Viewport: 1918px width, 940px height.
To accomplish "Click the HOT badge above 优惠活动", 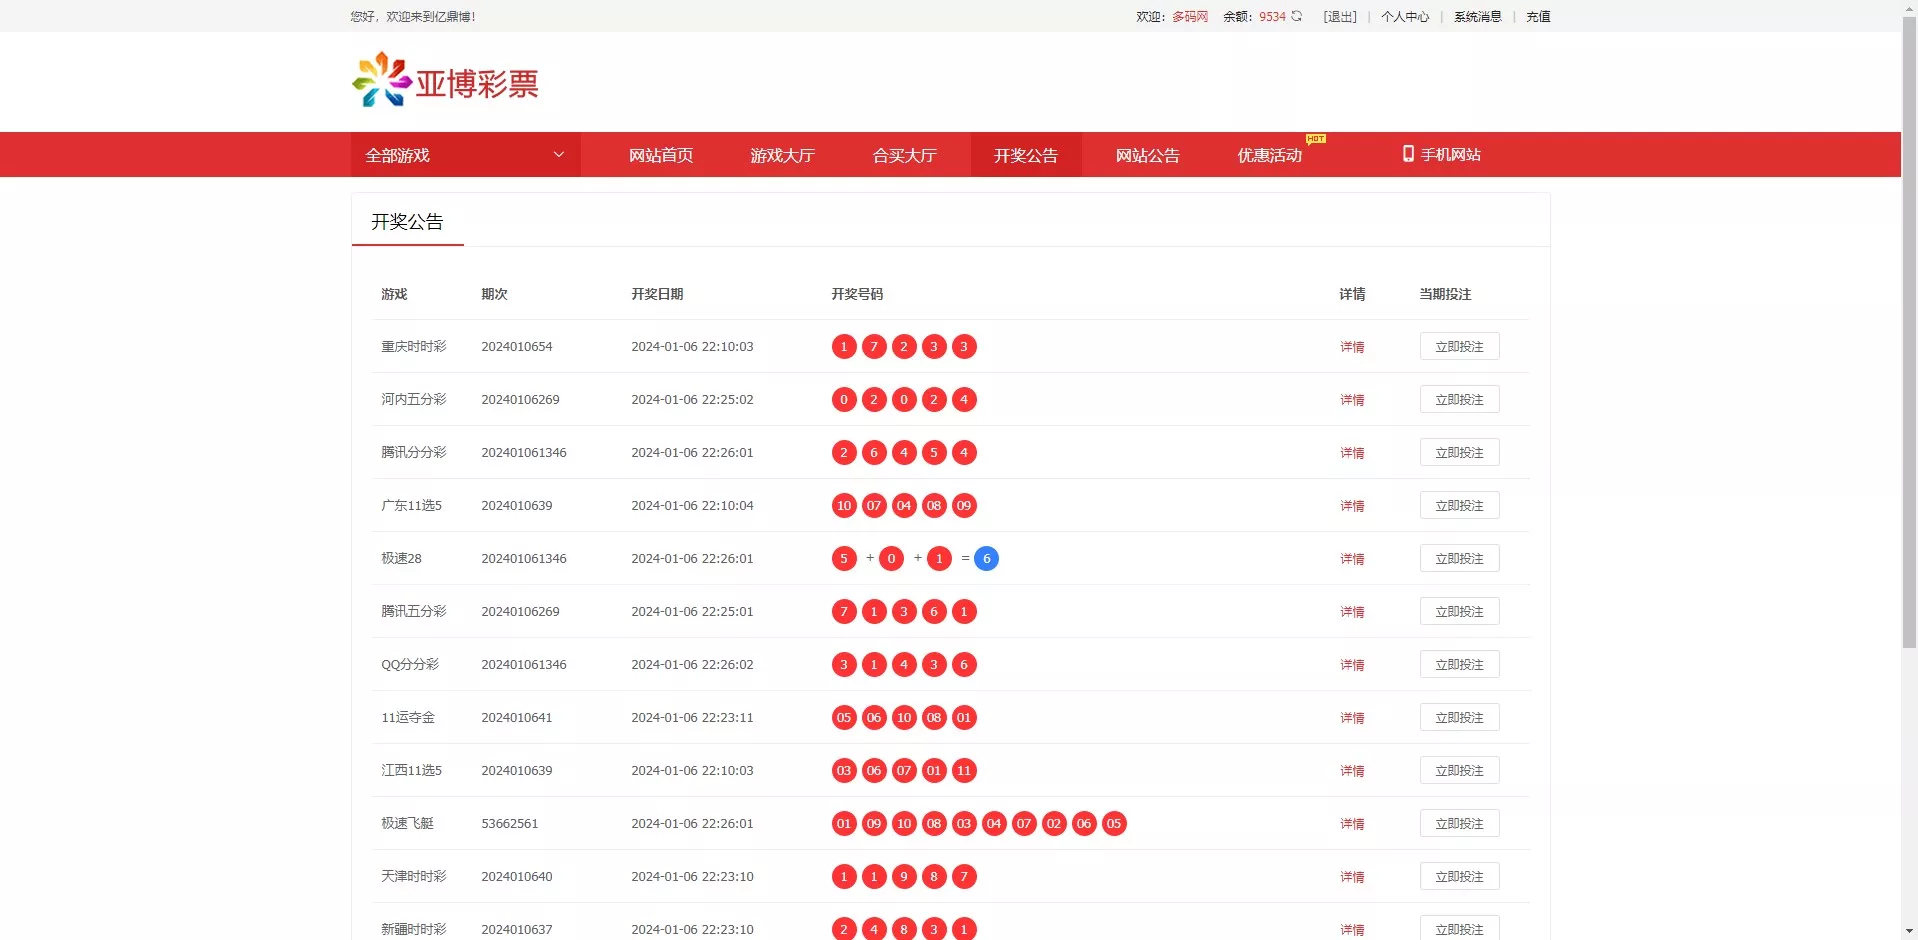I will pyautogui.click(x=1314, y=140).
